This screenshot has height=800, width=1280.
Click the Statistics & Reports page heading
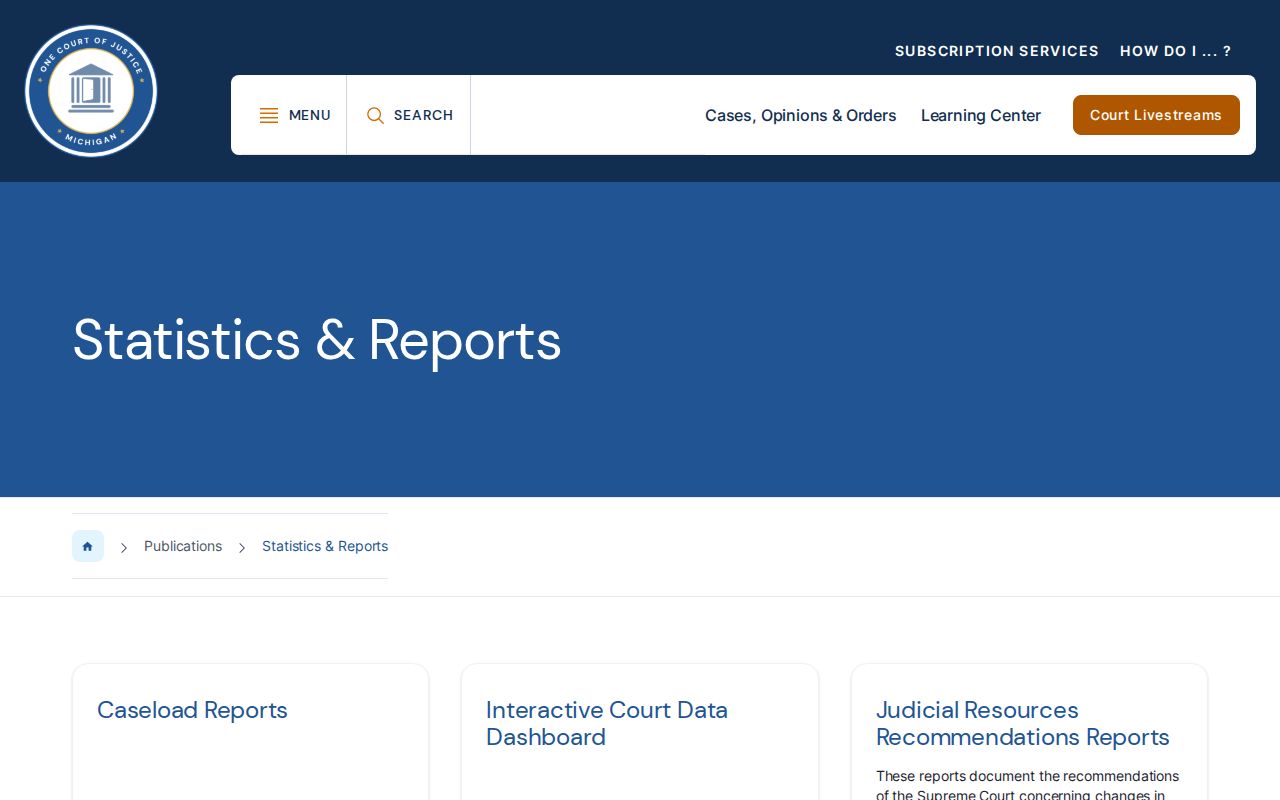coord(317,340)
